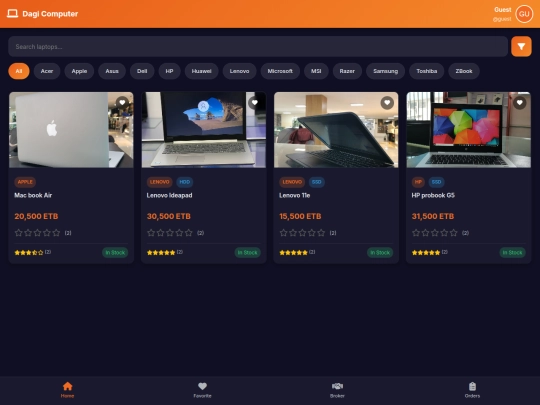Filter laptops by Huawei brand
The height and width of the screenshot is (405, 540).
pyautogui.click(x=201, y=71)
